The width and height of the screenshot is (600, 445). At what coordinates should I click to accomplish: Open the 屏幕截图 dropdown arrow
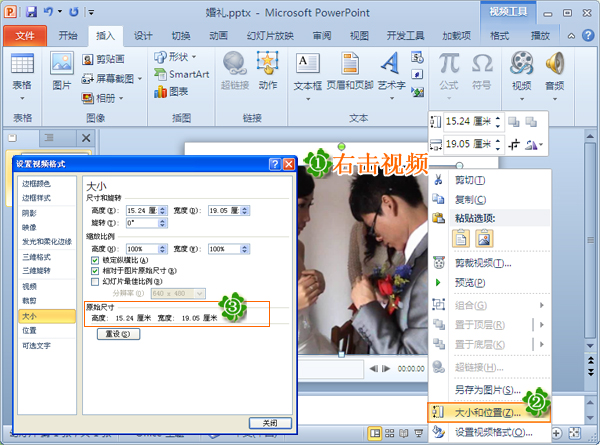(x=140, y=79)
